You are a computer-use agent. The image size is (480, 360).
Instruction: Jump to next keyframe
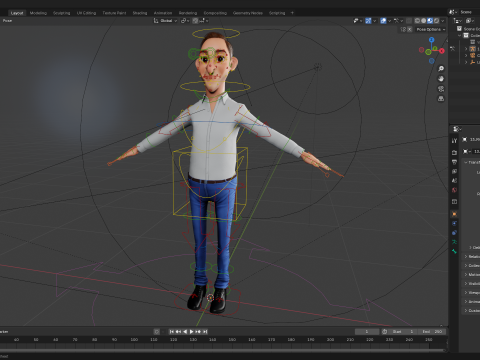click(x=198, y=332)
